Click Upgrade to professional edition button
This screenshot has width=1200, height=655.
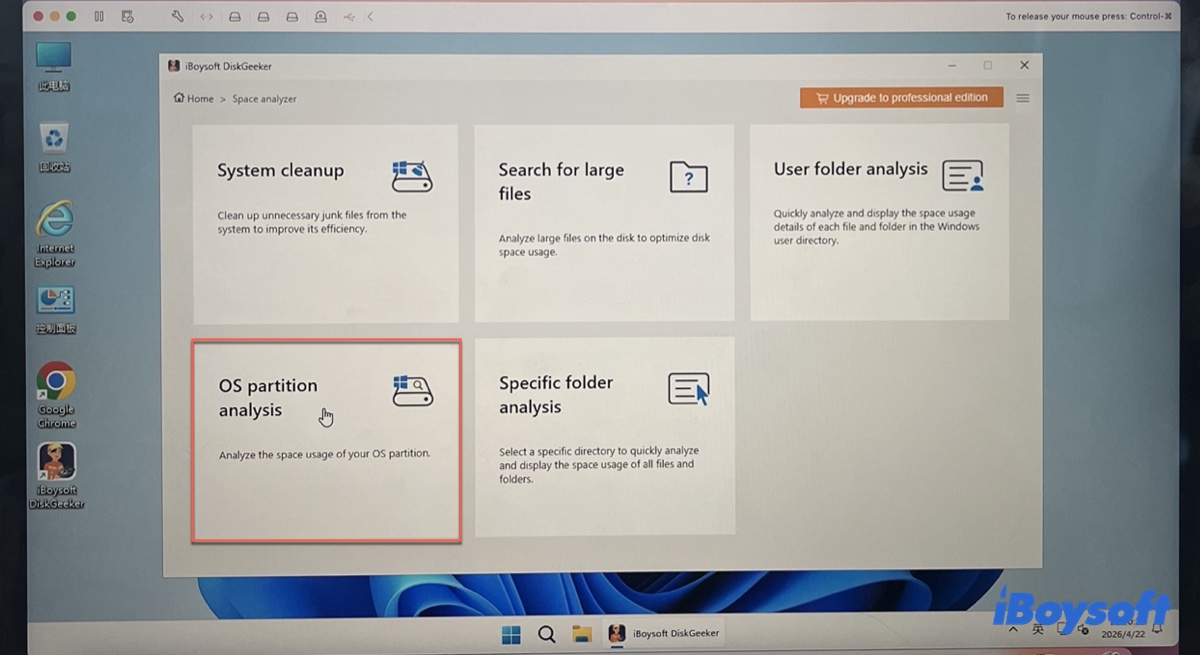click(x=901, y=98)
